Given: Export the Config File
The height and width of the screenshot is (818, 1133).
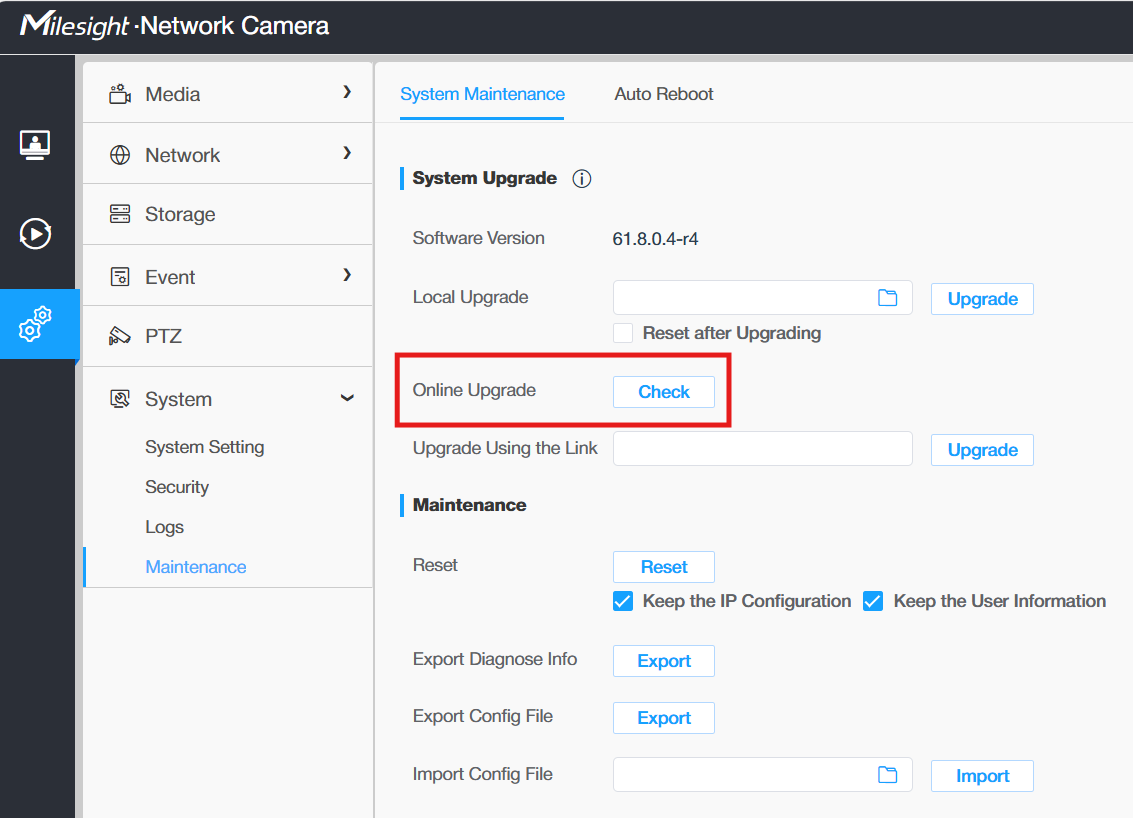Looking at the screenshot, I should point(663,718).
